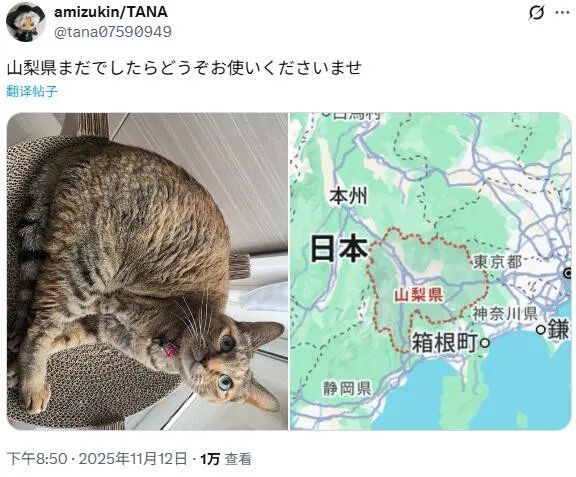The image size is (576, 477).
Task: Click the post timestamp 下午8:50 · 2025年11月12日
Action: [x=97, y=459]
